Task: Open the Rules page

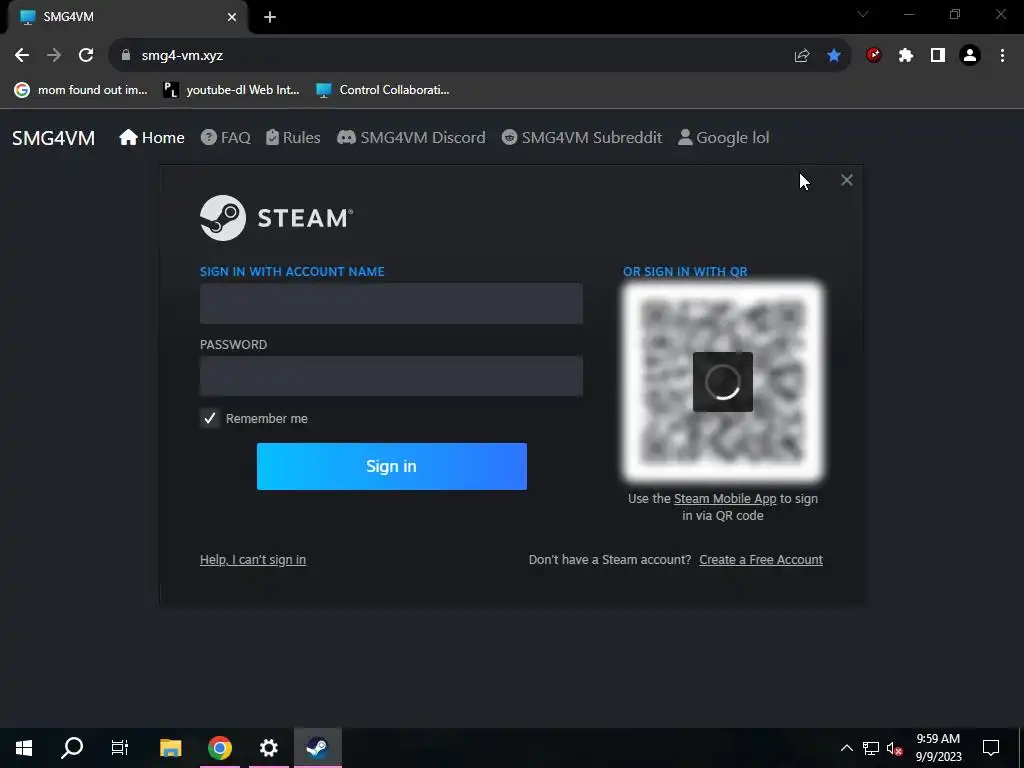Action: click(293, 138)
